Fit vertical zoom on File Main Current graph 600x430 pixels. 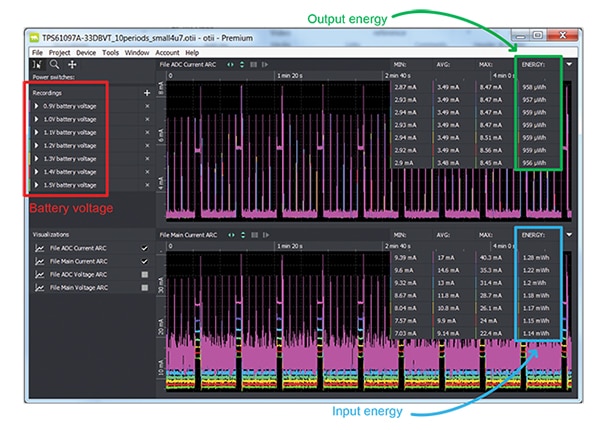pyautogui.click(x=244, y=234)
